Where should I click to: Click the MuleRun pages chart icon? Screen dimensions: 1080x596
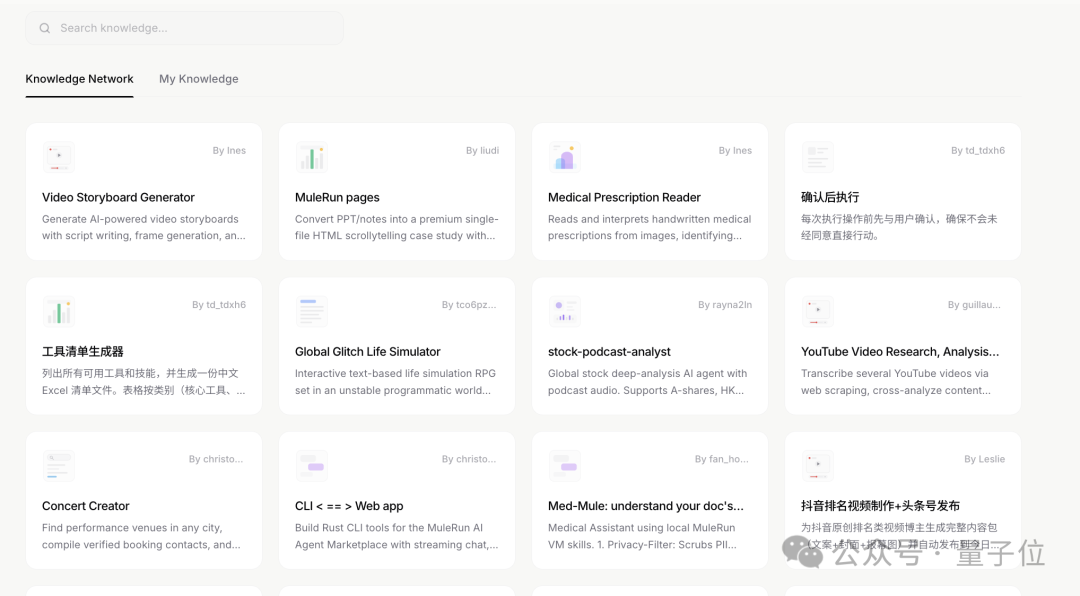311,157
